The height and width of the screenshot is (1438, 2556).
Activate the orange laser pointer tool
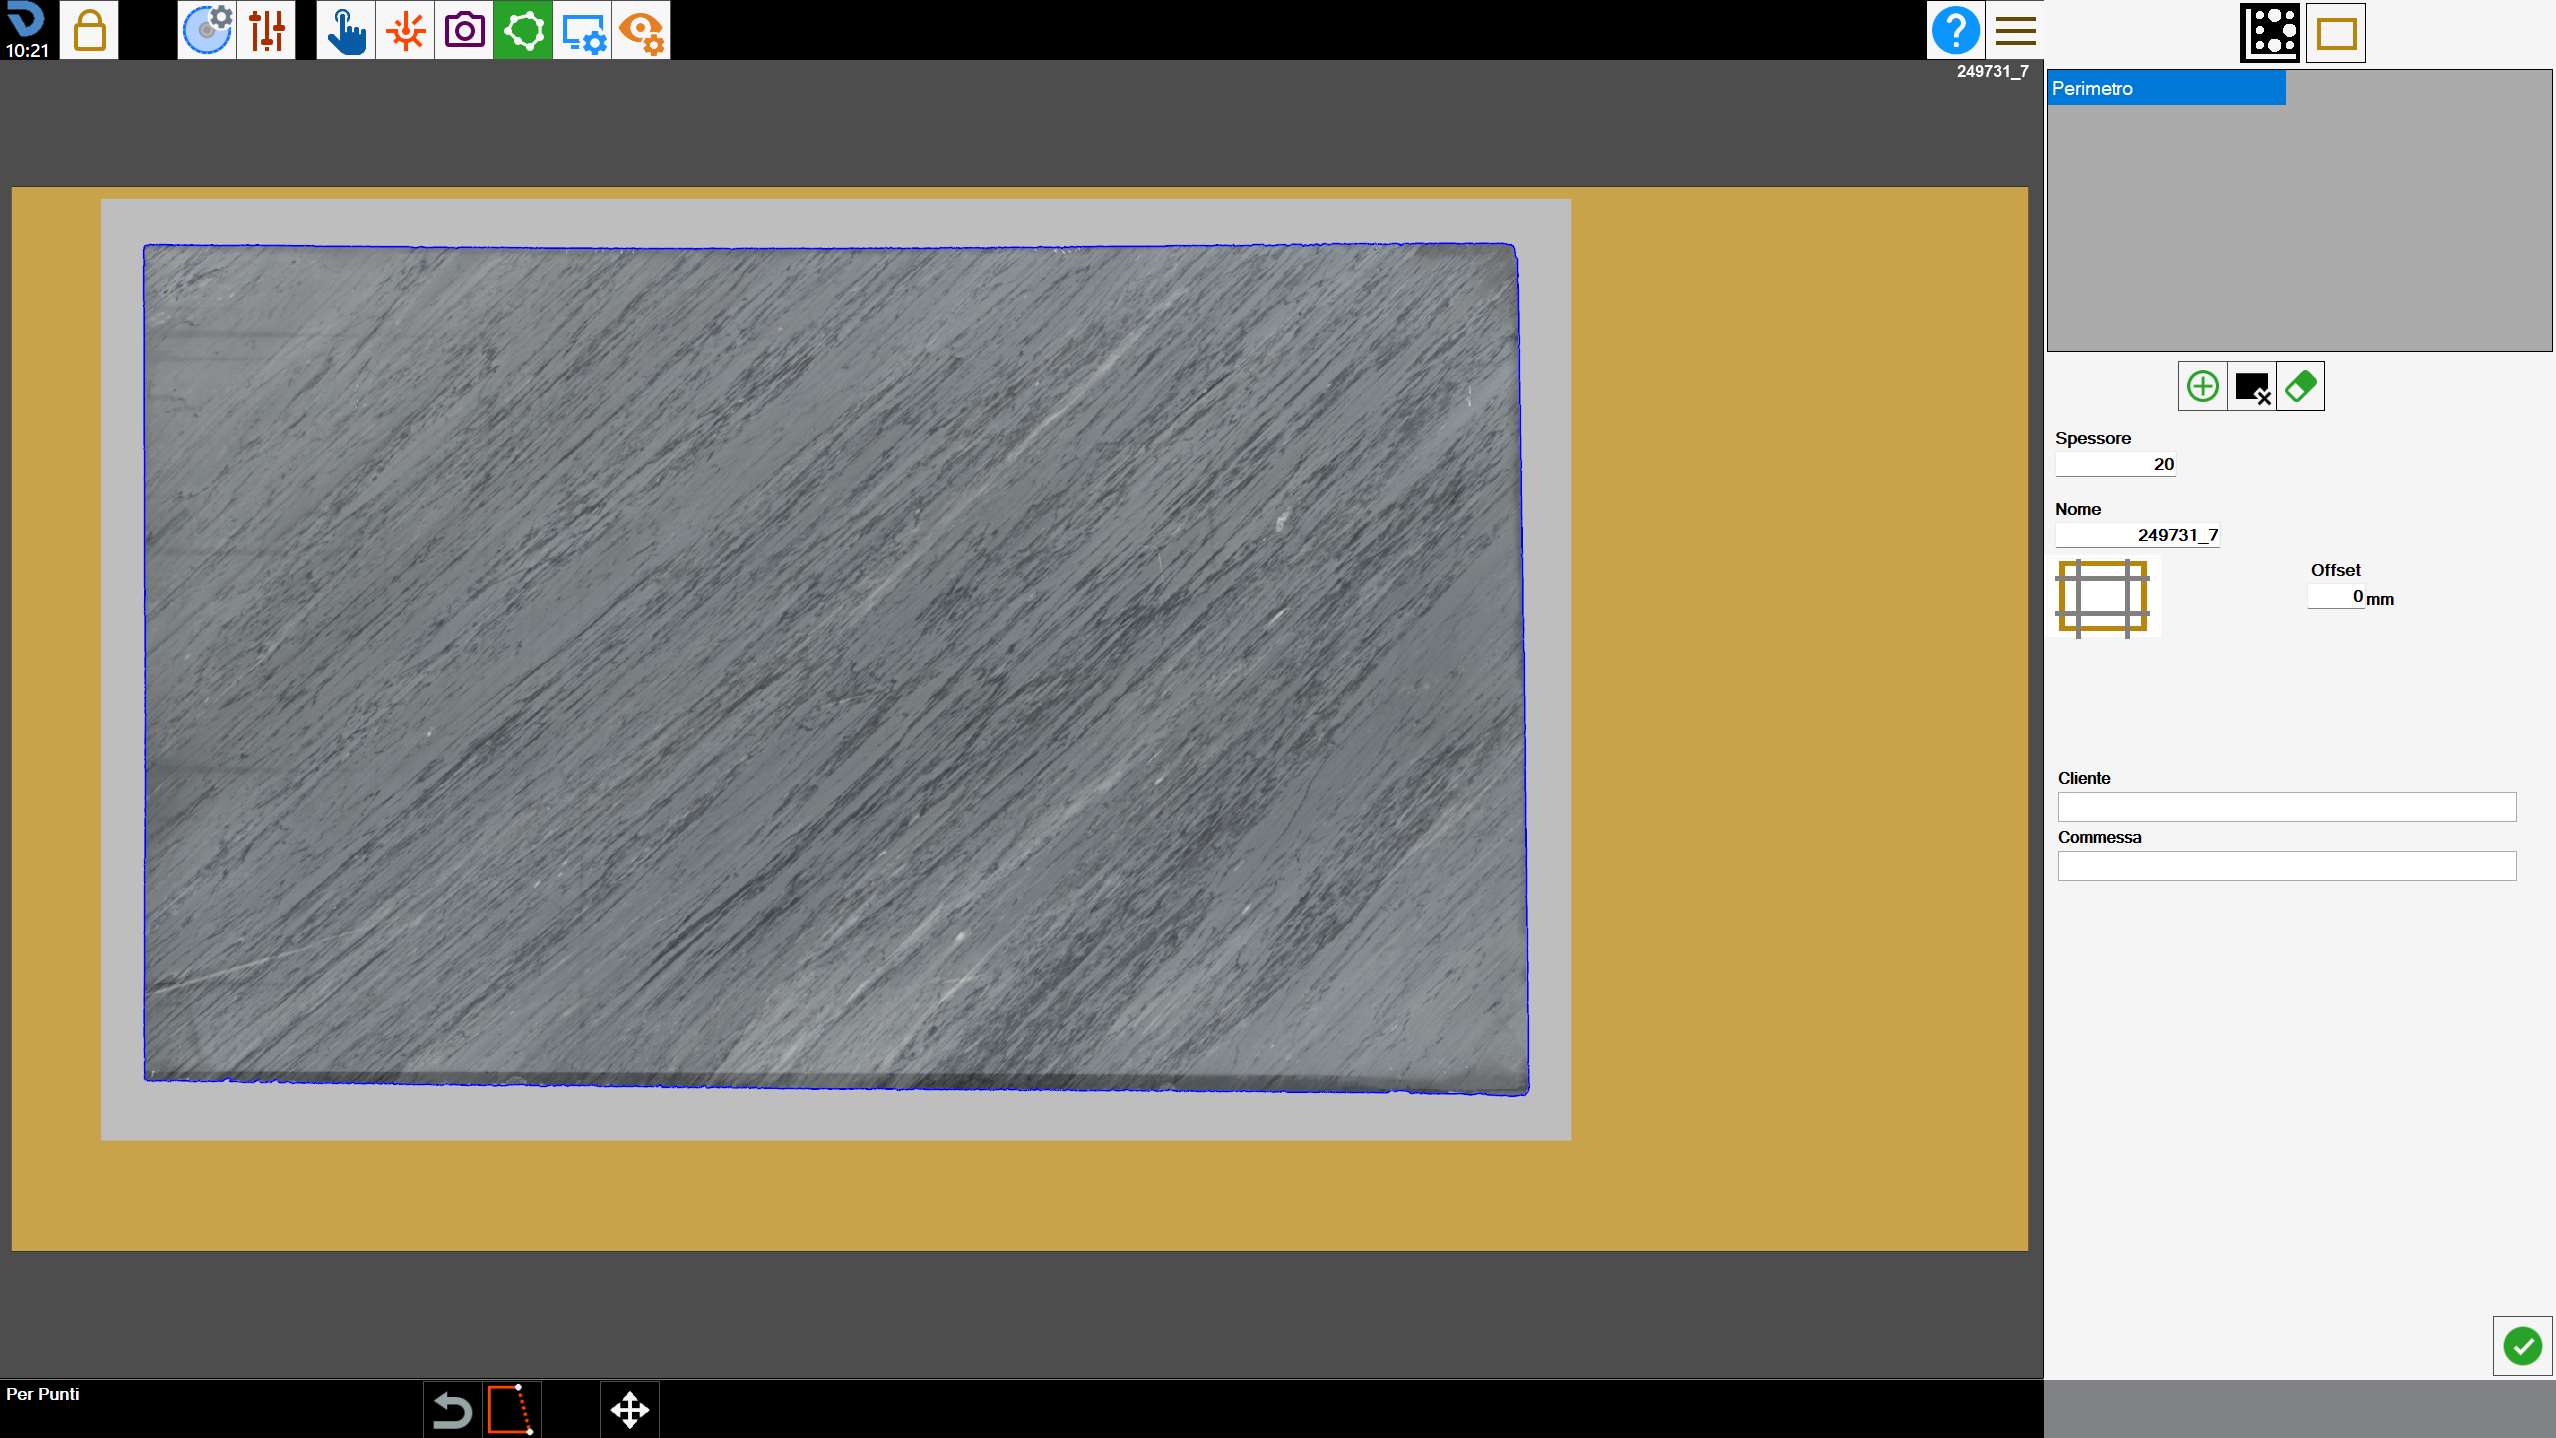click(405, 30)
